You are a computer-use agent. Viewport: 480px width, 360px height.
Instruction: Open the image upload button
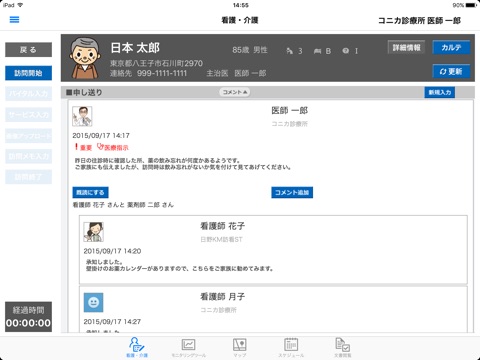click(28, 136)
